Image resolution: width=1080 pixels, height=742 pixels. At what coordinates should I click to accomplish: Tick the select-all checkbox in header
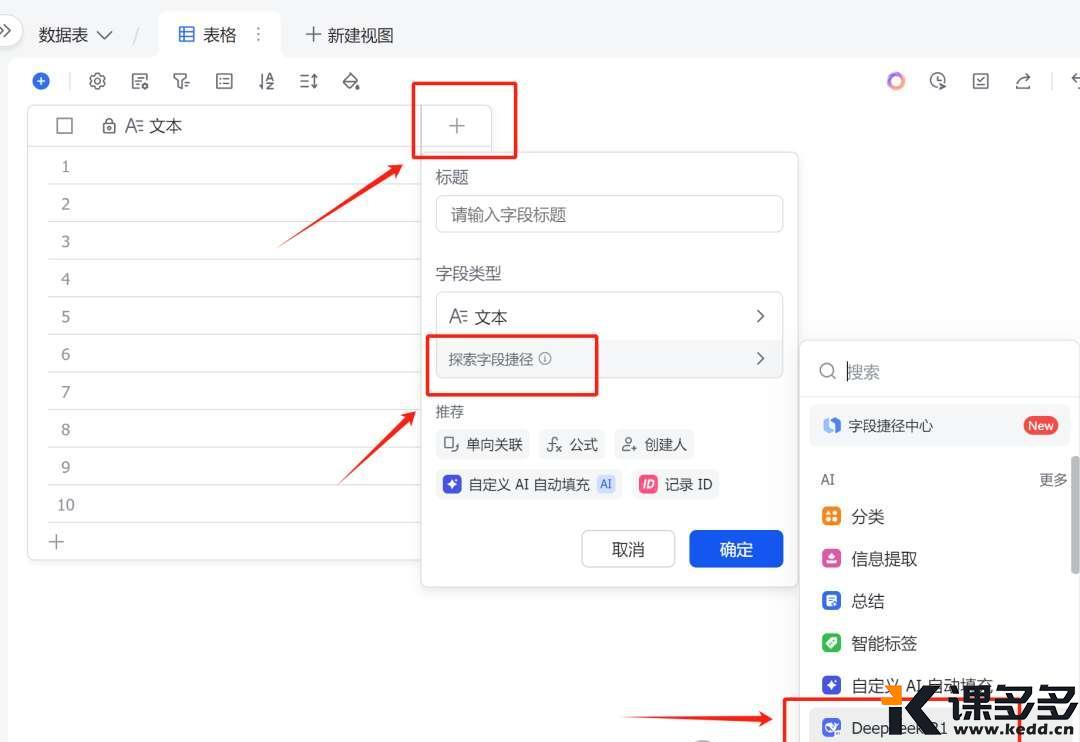65,126
